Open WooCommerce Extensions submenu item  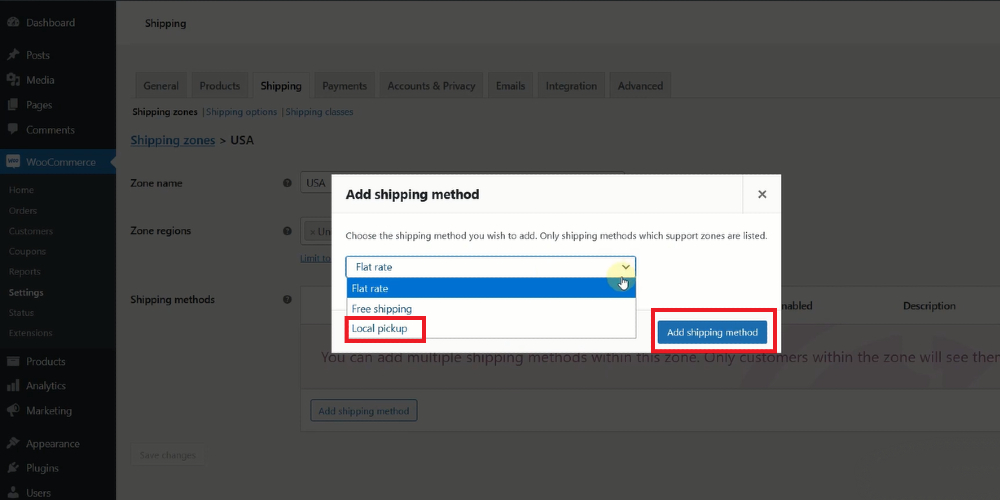[x=31, y=333]
